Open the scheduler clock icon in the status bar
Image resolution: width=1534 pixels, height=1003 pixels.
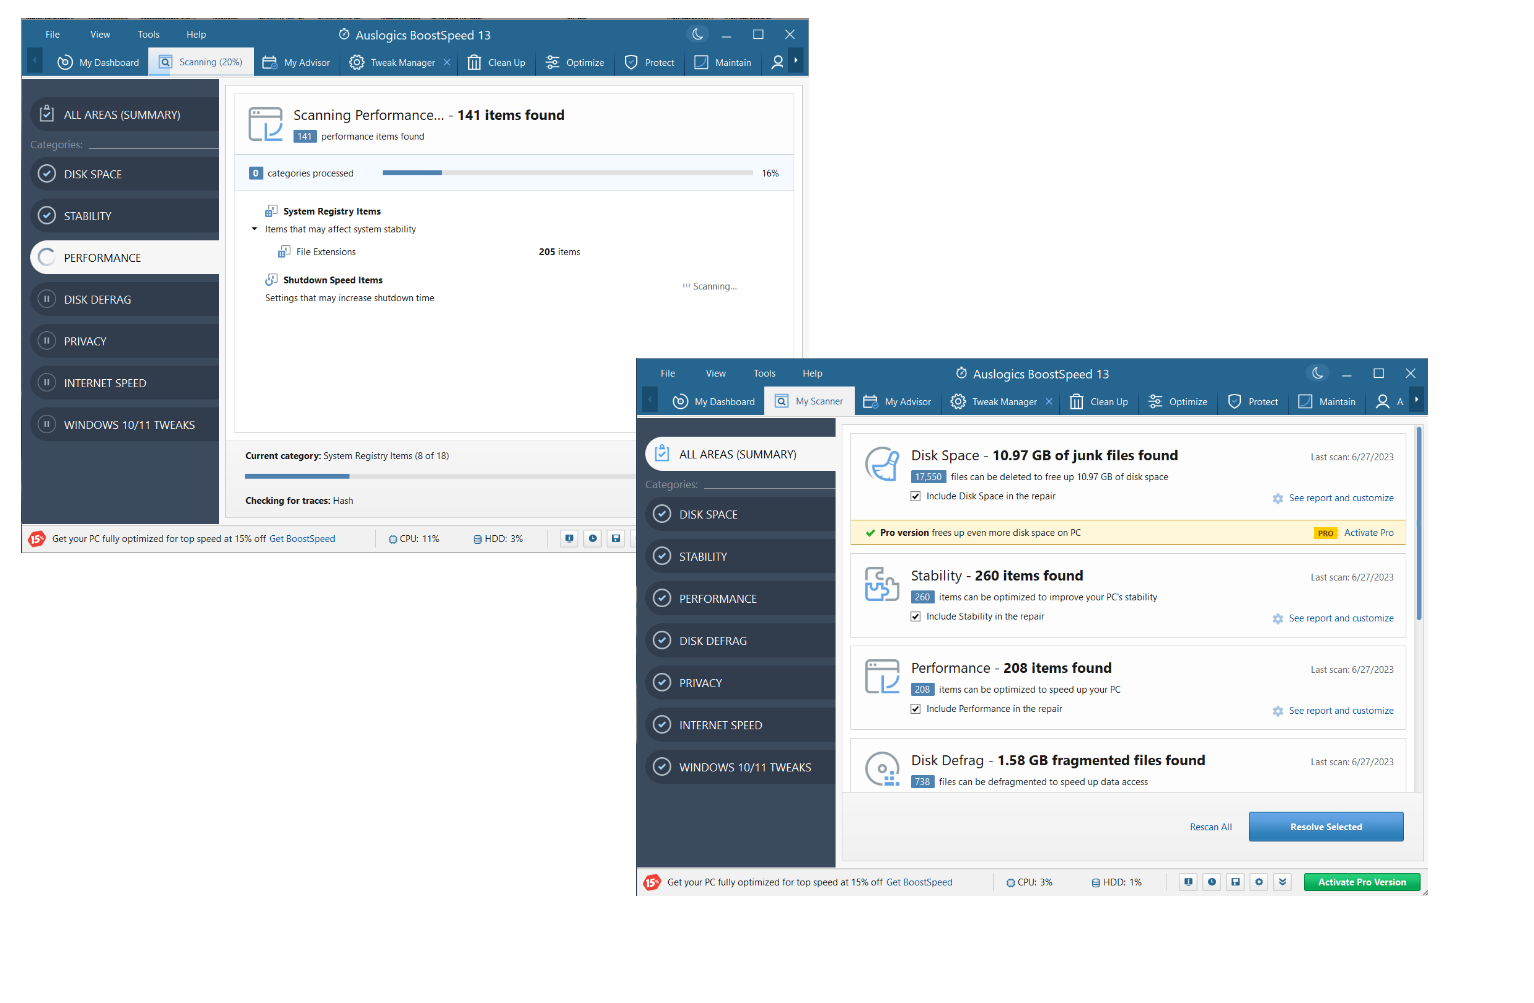point(1211,881)
